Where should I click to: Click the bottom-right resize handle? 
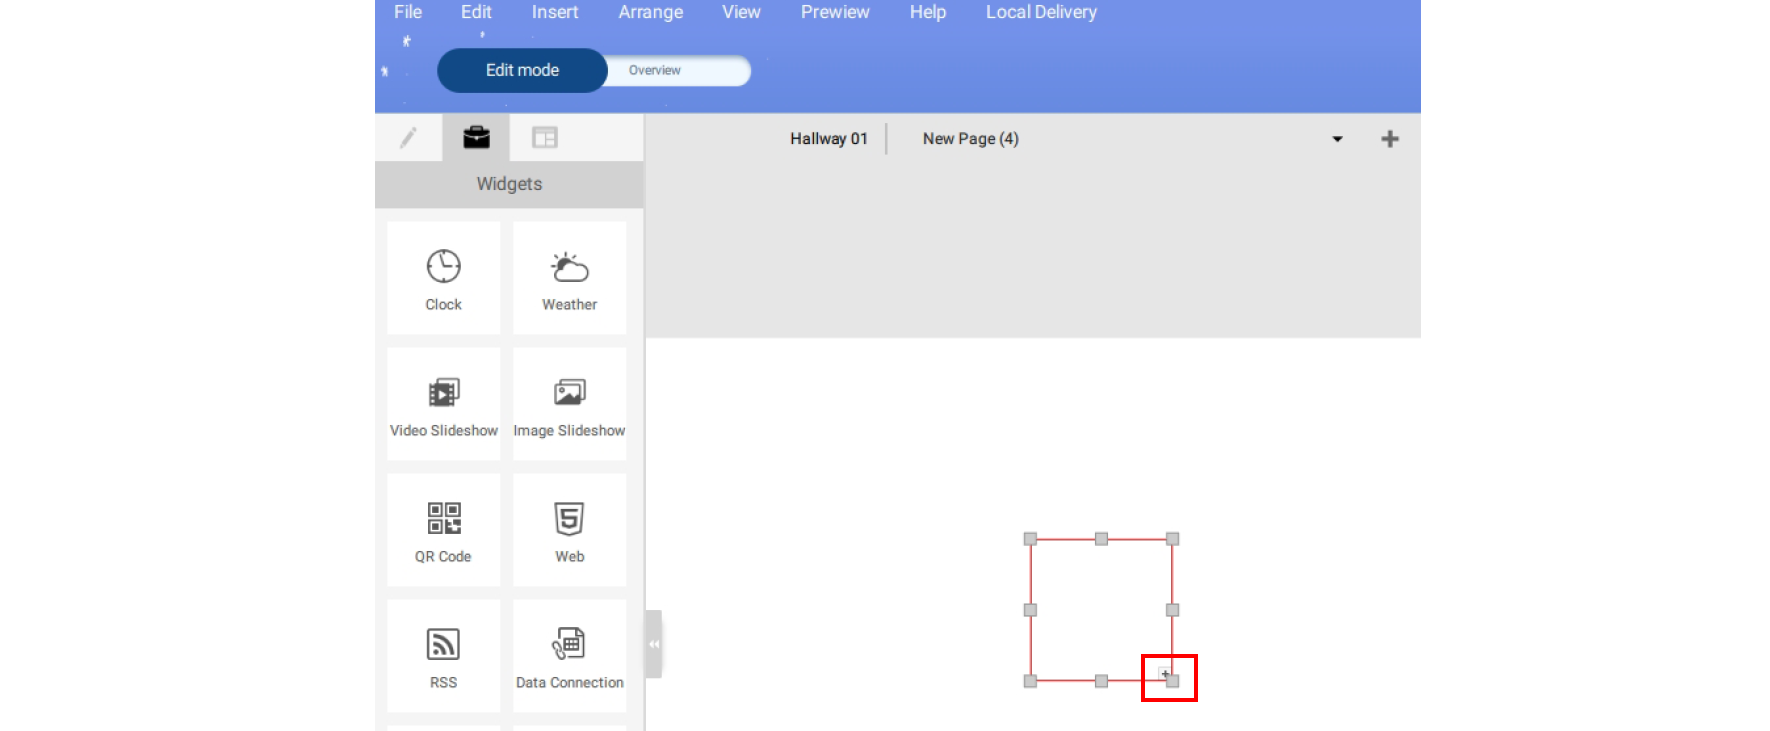tap(1172, 681)
